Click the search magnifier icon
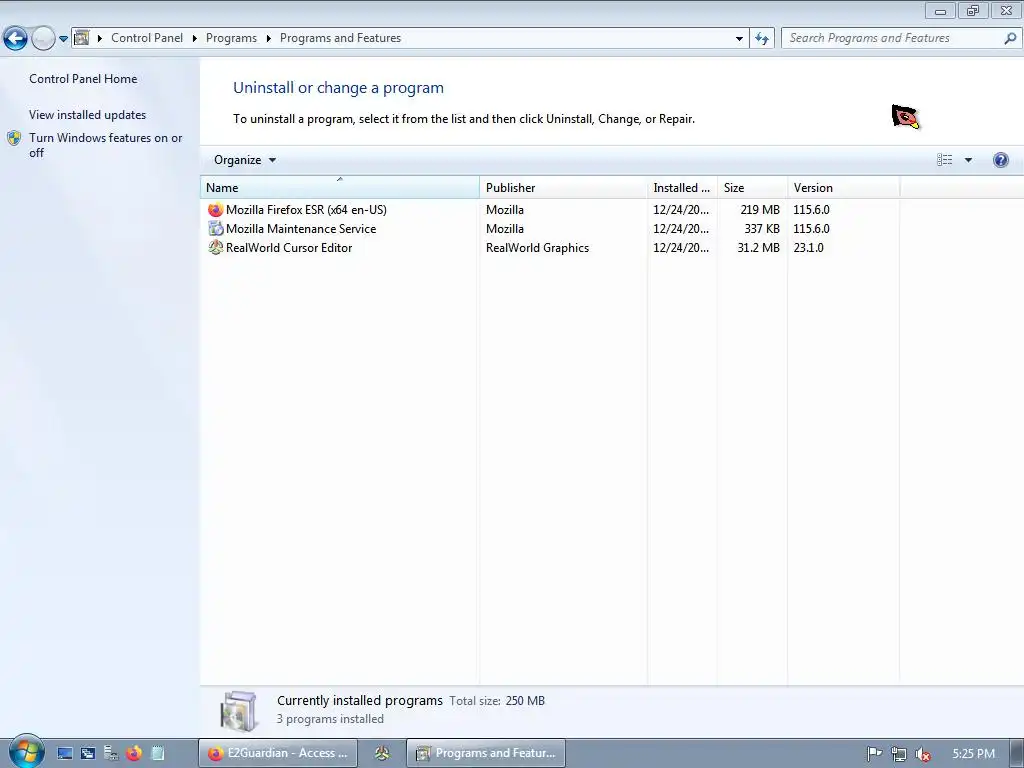This screenshot has width=1024, height=768. (1010, 38)
